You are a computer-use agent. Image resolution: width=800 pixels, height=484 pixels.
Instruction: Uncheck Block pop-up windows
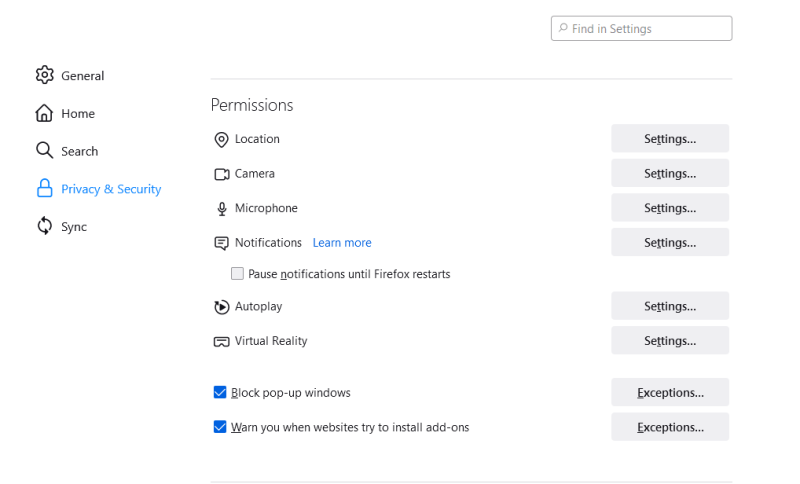click(220, 393)
